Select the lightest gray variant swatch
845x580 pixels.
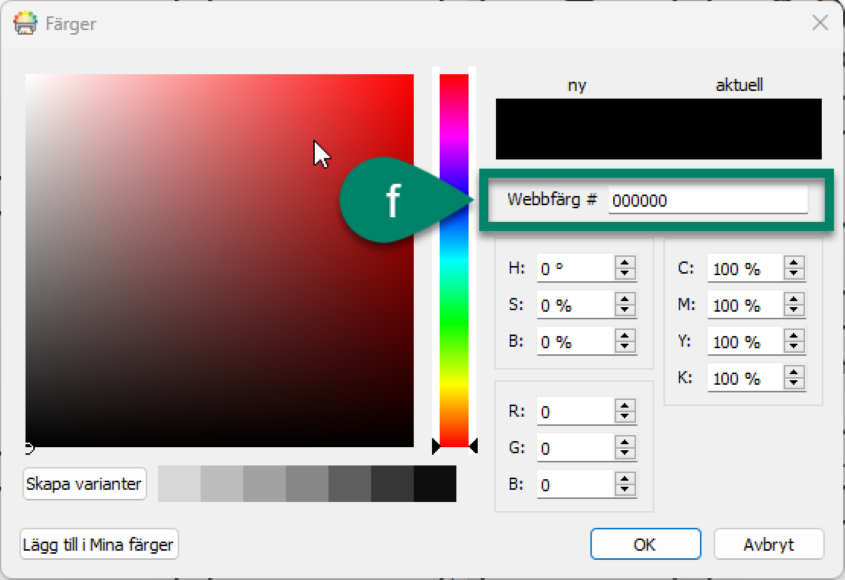(179, 484)
